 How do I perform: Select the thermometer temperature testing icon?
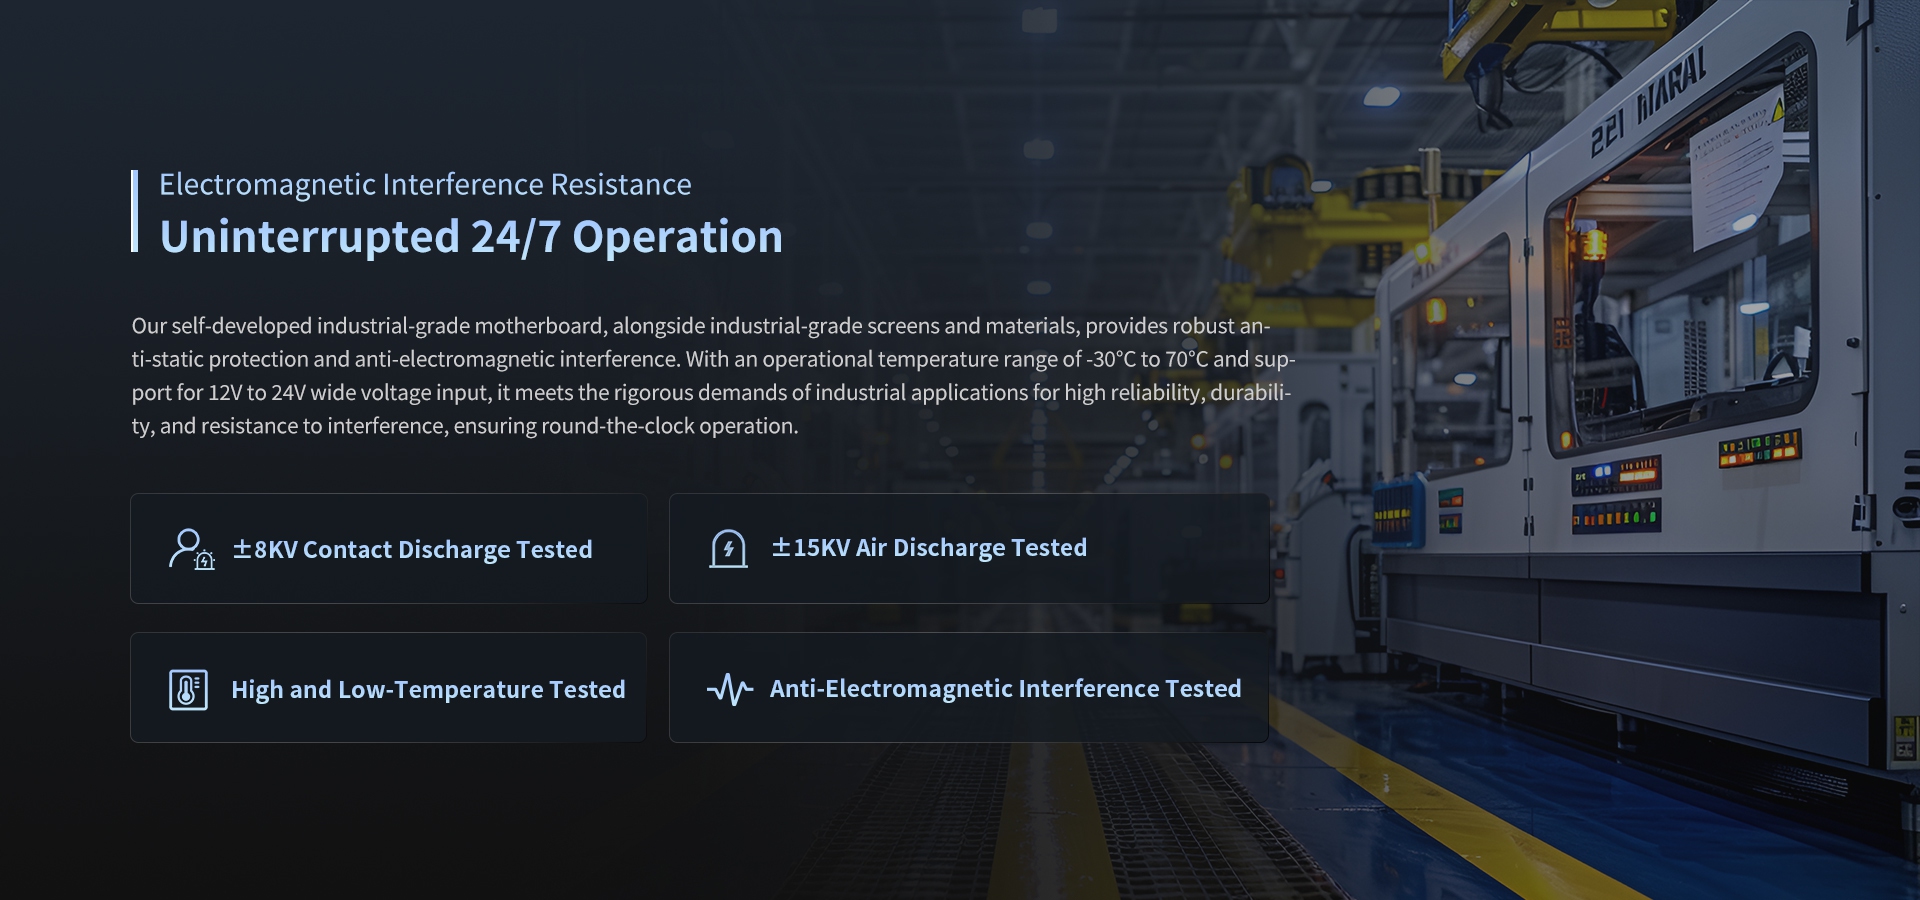click(190, 688)
